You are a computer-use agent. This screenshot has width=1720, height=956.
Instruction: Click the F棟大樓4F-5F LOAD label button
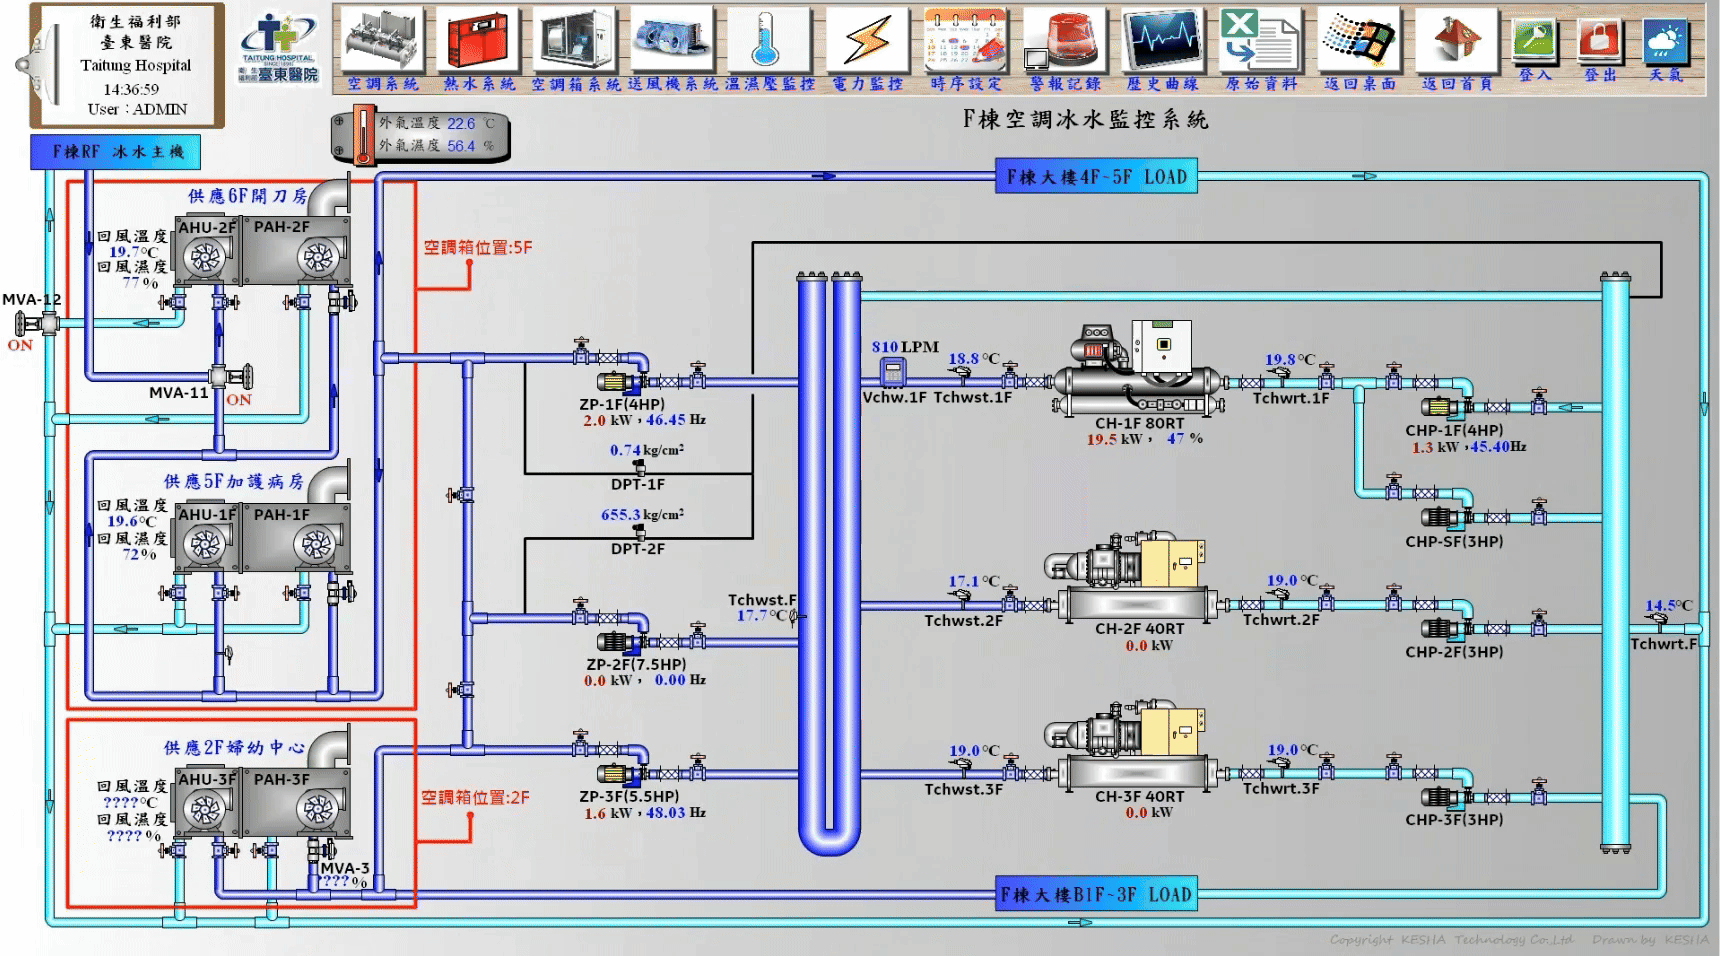[x=1096, y=178]
